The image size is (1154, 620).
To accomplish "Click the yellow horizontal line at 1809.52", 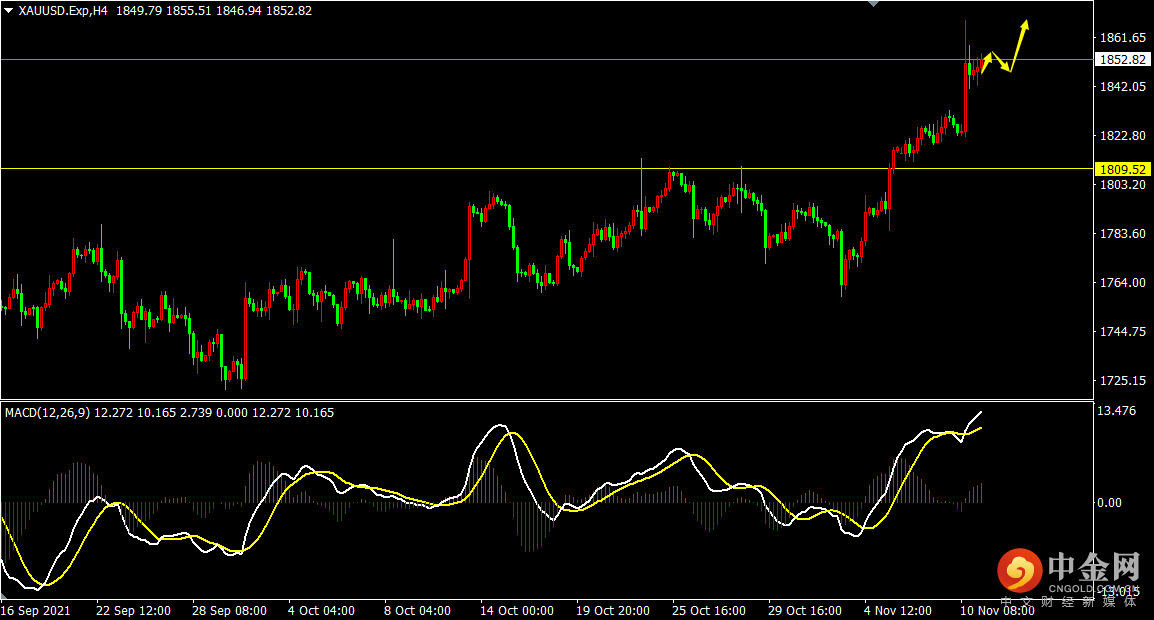I will pos(548,169).
